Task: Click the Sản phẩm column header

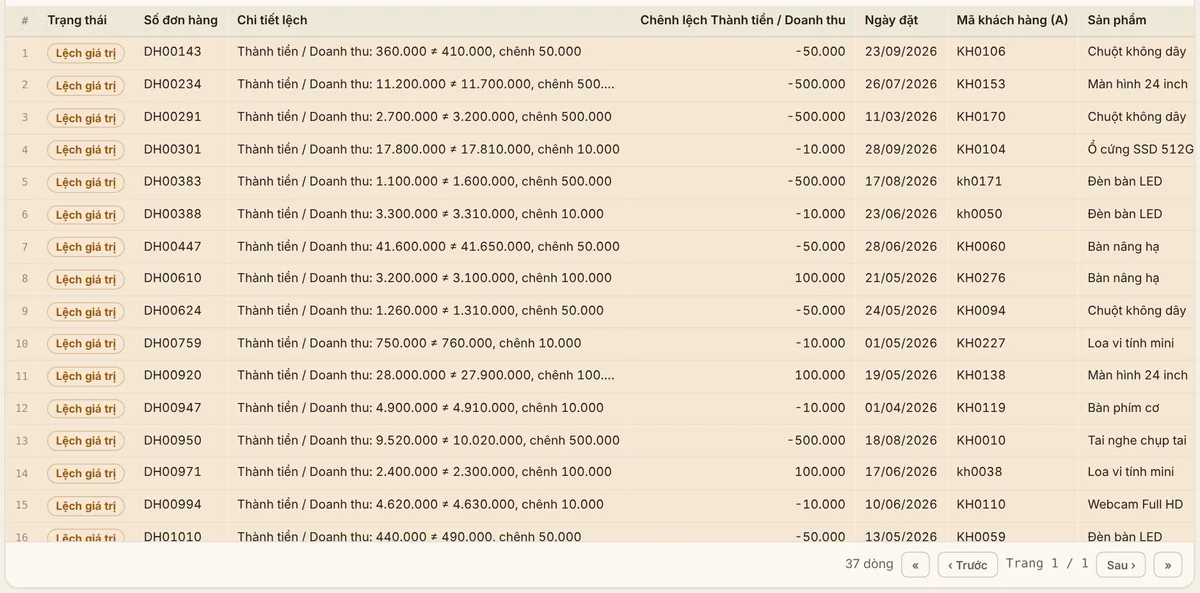Action: click(1117, 20)
